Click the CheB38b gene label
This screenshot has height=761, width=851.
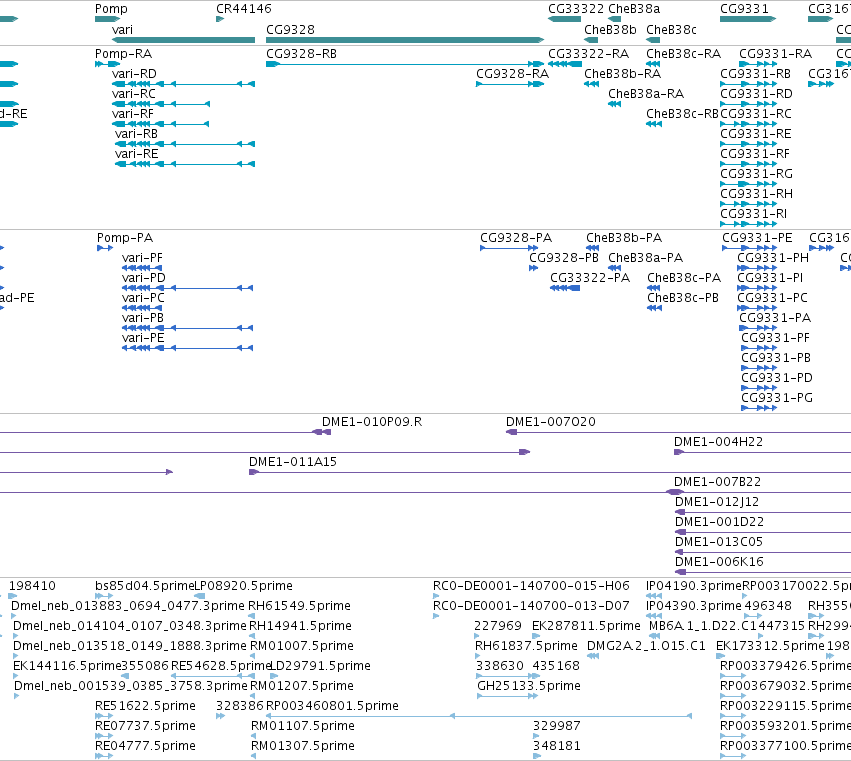(x=610, y=29)
